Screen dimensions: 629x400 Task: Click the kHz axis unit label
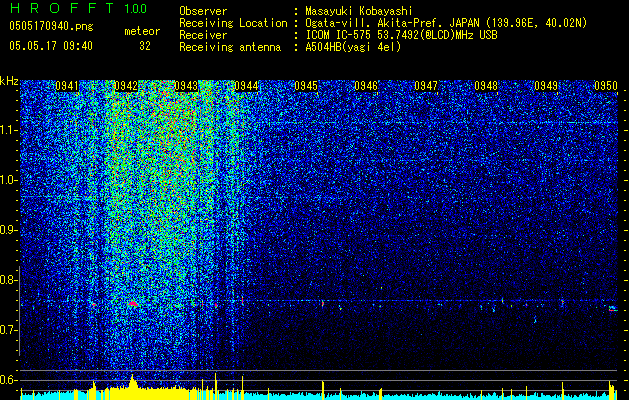[9, 81]
